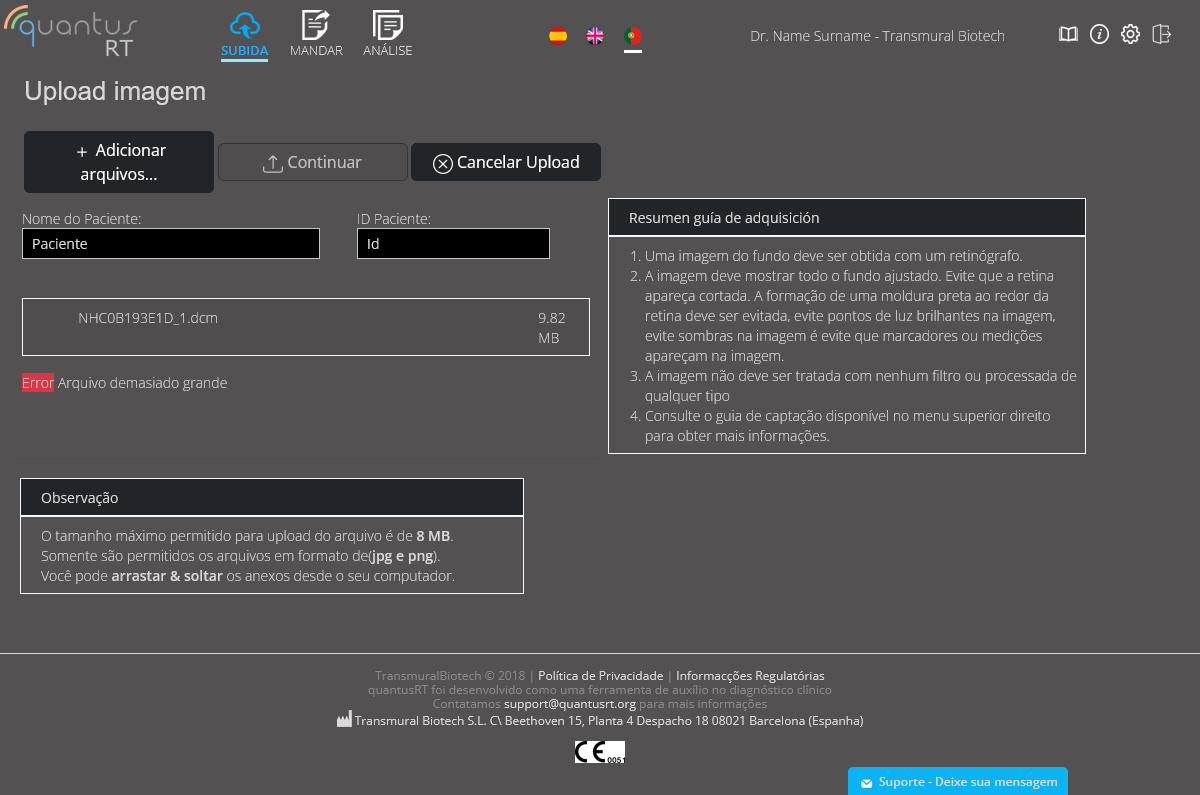Viewport: 1200px width, 795px height.
Task: Open the acquisition guide book icon
Action: (x=1068, y=35)
